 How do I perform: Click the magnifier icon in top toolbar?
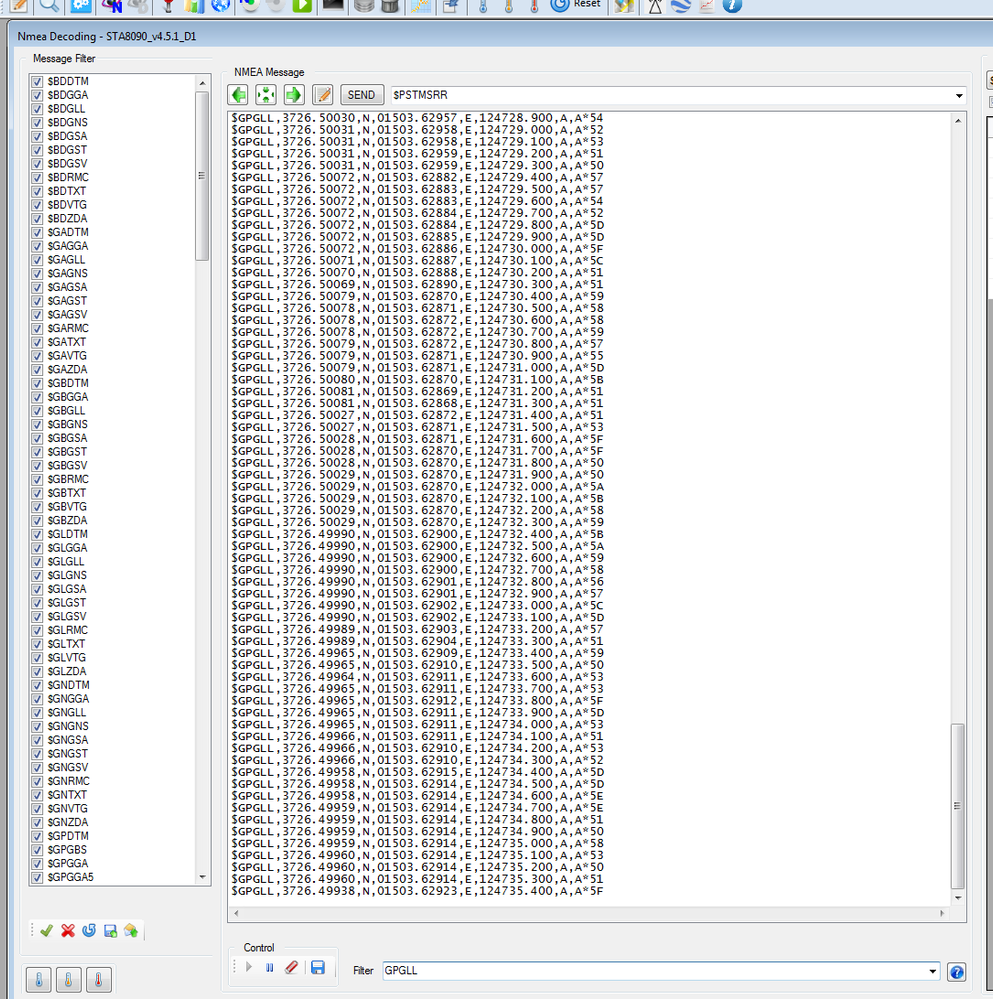(x=48, y=6)
